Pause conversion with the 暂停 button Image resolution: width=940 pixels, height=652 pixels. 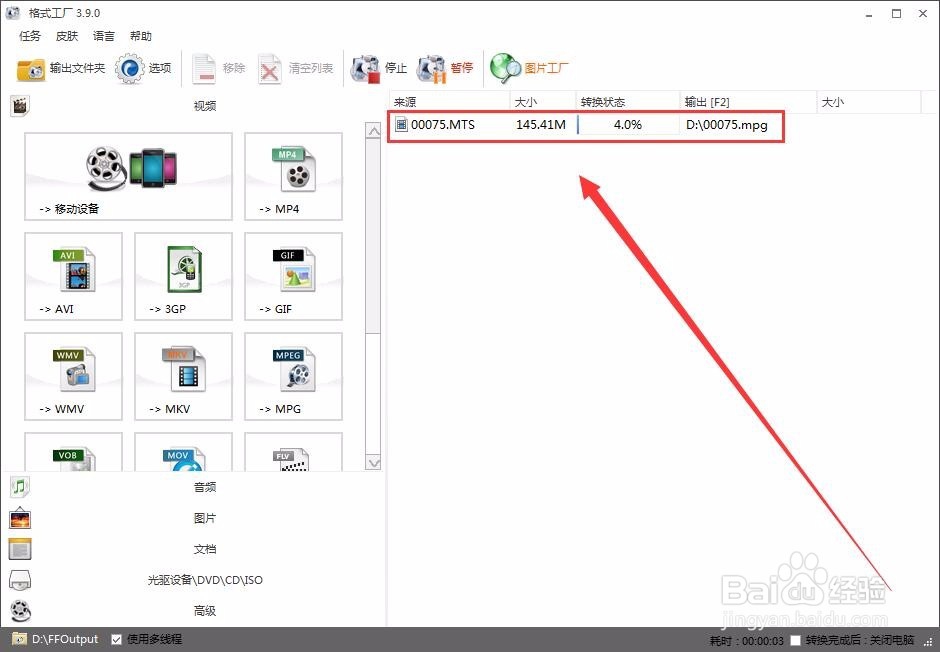tap(445, 68)
